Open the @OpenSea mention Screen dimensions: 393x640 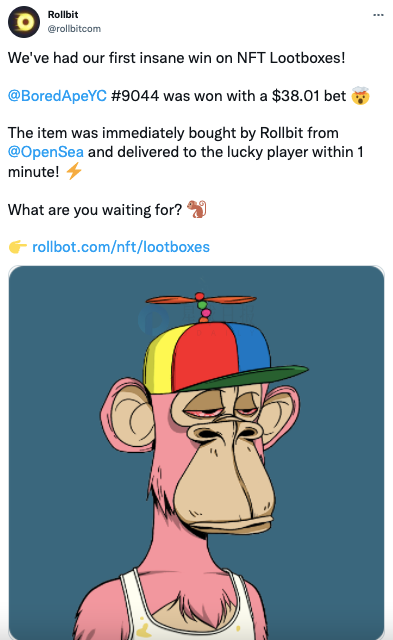46,152
